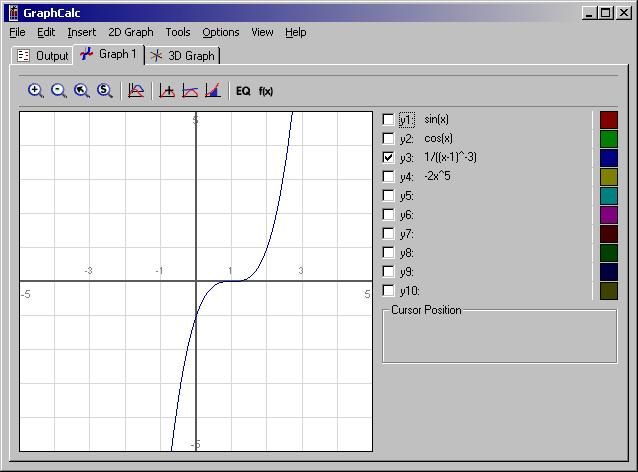Open the Edit menu
This screenshot has width=638, height=472.
tap(46, 32)
